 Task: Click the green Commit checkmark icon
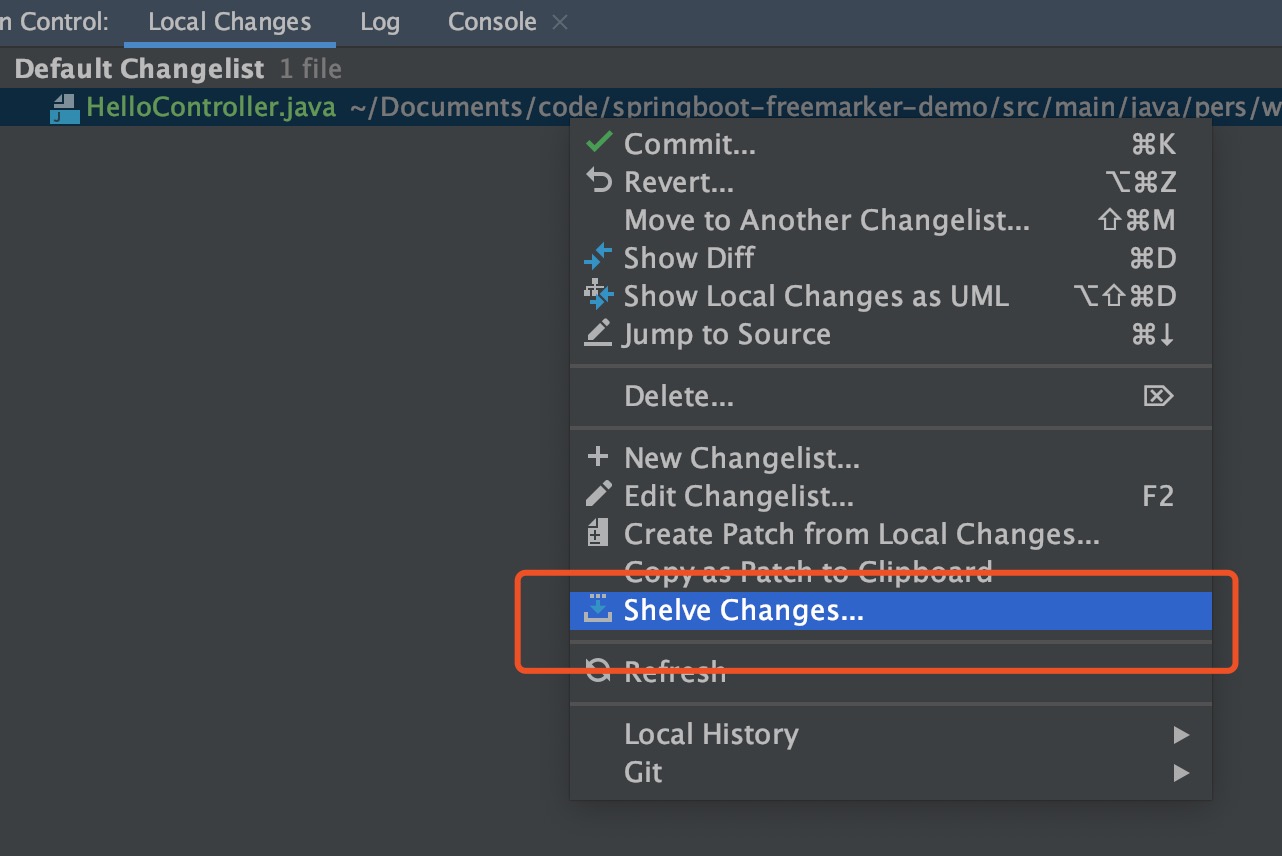pos(598,144)
